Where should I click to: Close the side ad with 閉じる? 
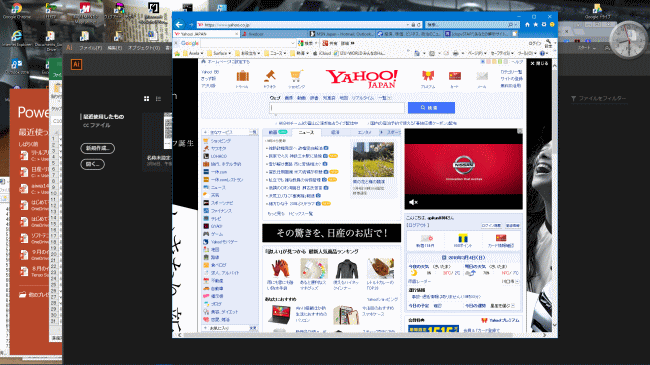(x=539, y=63)
